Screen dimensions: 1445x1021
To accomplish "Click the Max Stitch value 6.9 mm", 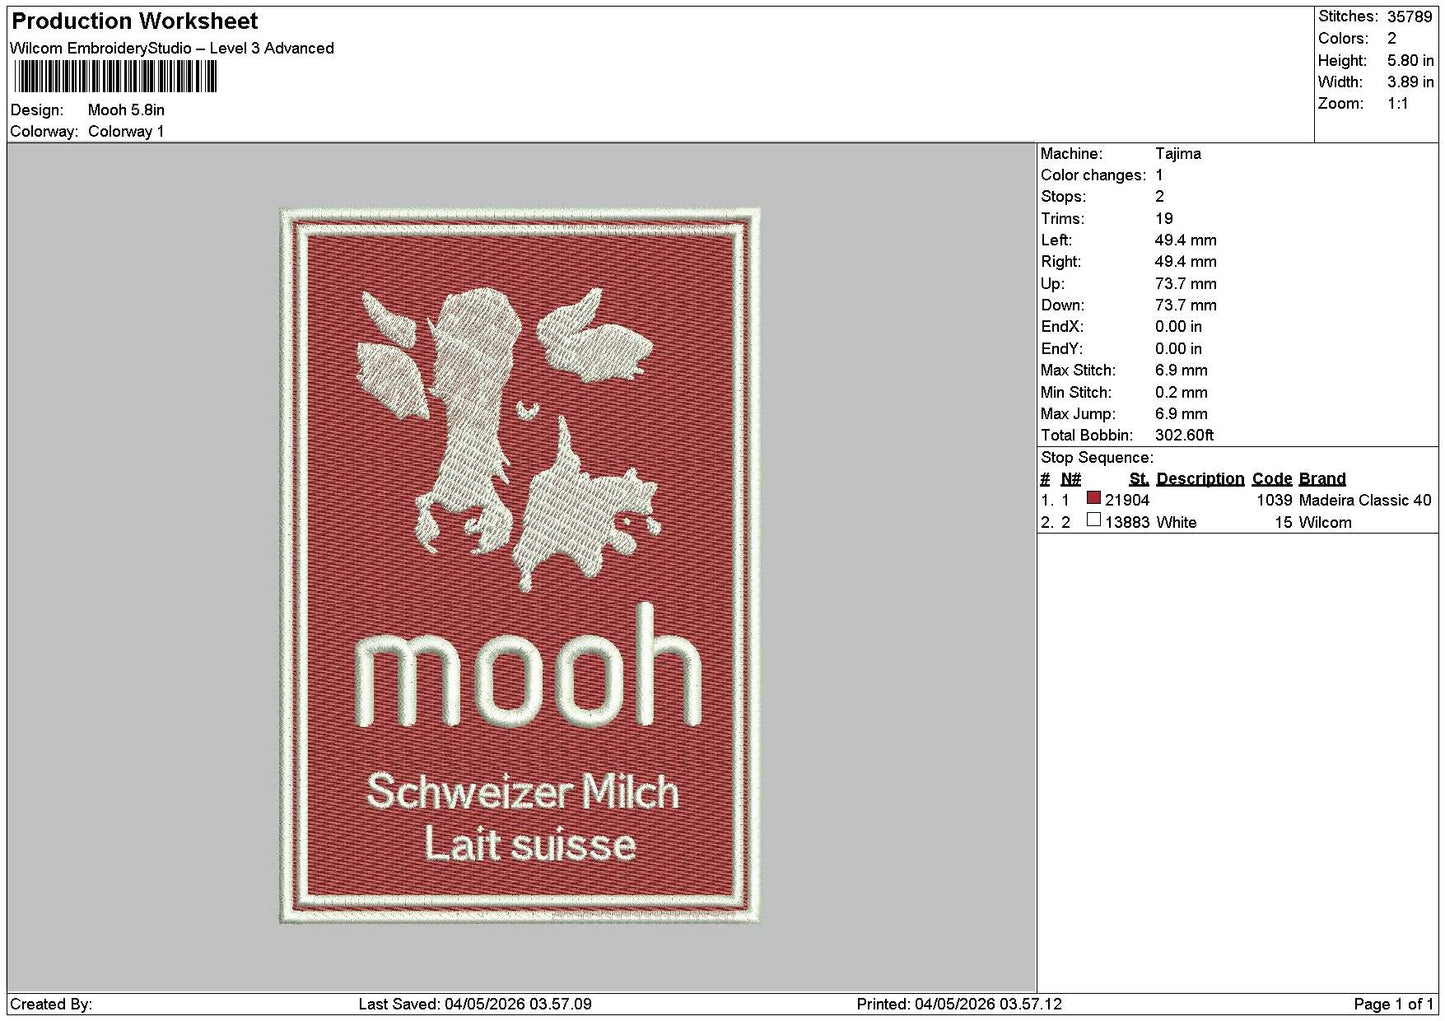I will 1181,370.
